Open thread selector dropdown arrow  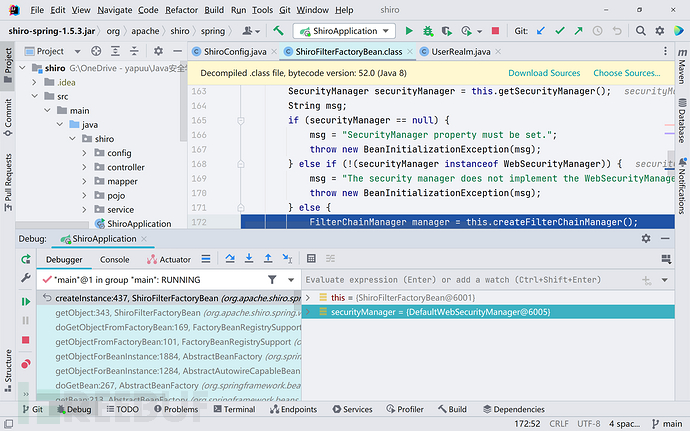click(291, 280)
